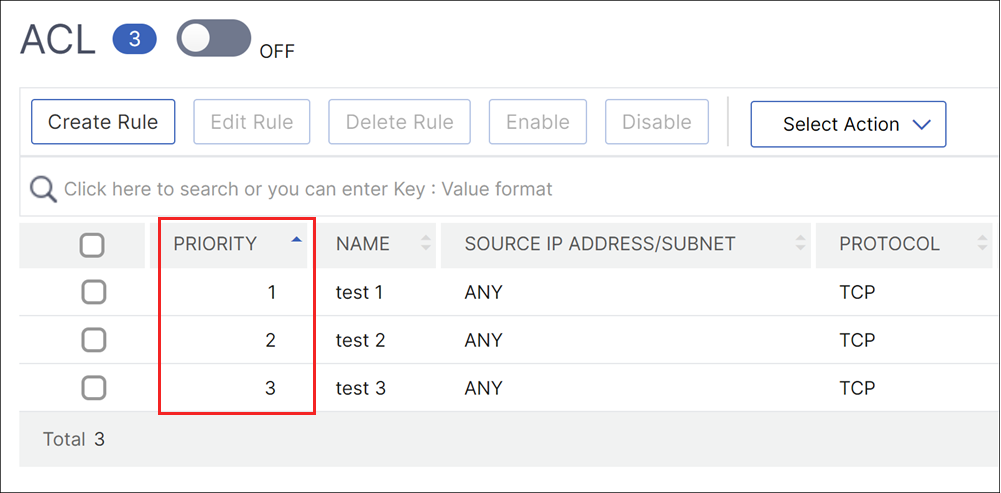Click priority value 2
The height and width of the screenshot is (493, 1001).
coord(271,340)
